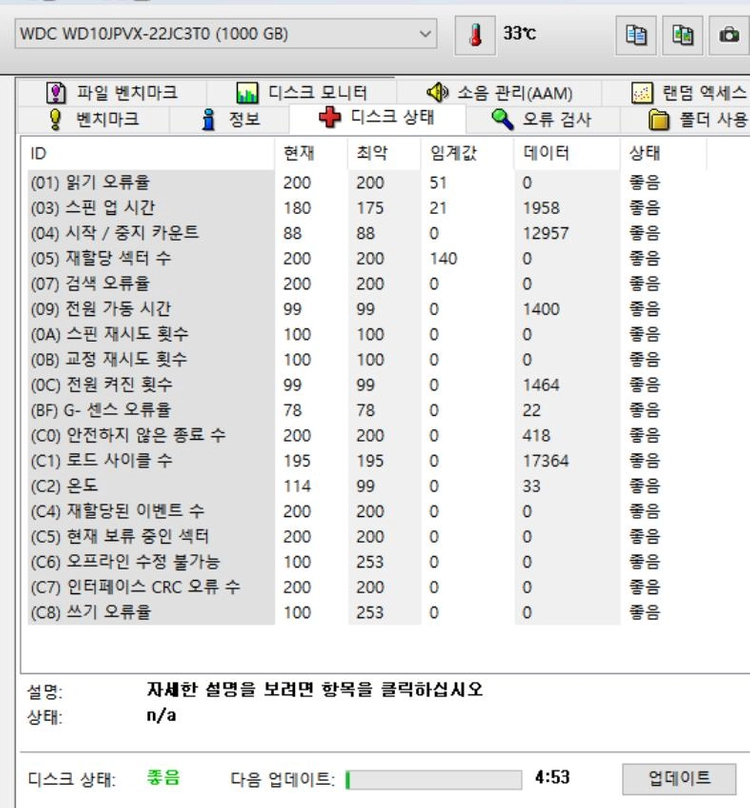Screen dimensions: 750x808
Task: Click the threshold value 140
Action: coord(443,258)
